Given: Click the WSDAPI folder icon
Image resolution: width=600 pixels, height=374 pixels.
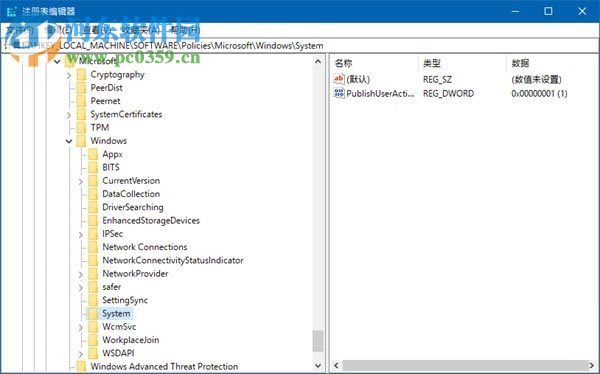Looking at the screenshot, I should pyautogui.click(x=93, y=353).
